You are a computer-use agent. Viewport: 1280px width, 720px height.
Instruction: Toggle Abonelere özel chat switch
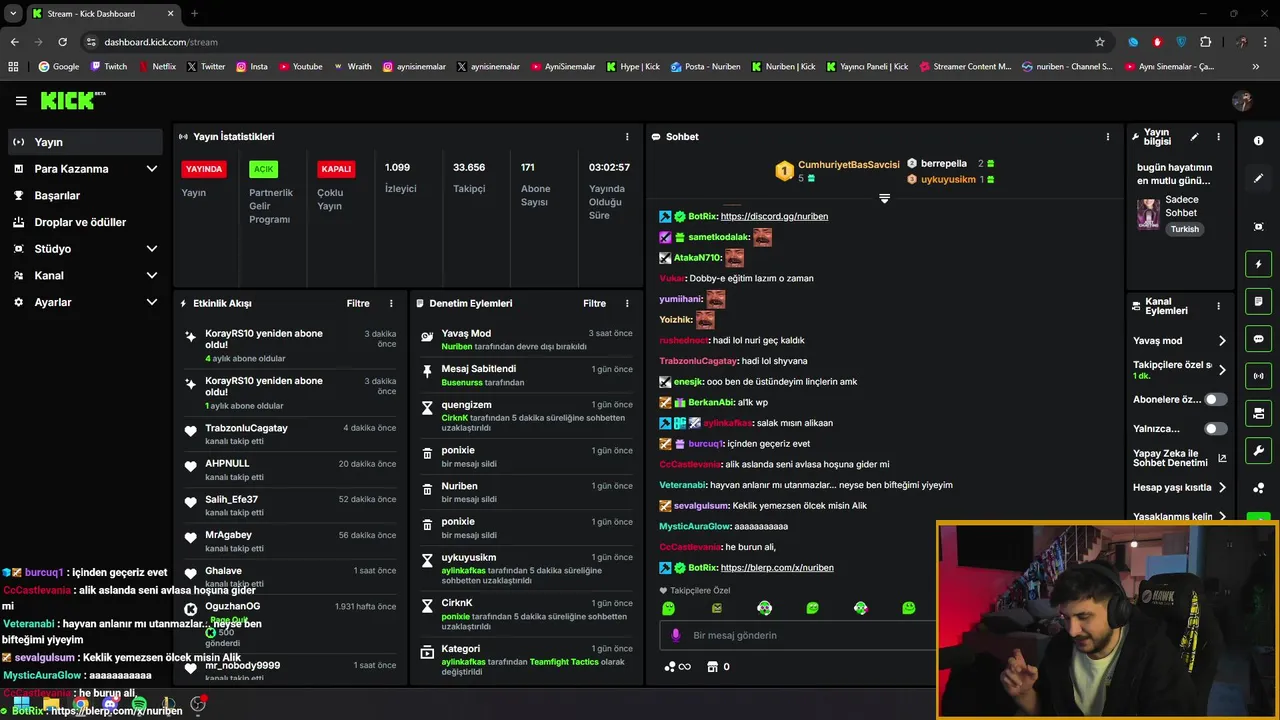(x=1215, y=399)
